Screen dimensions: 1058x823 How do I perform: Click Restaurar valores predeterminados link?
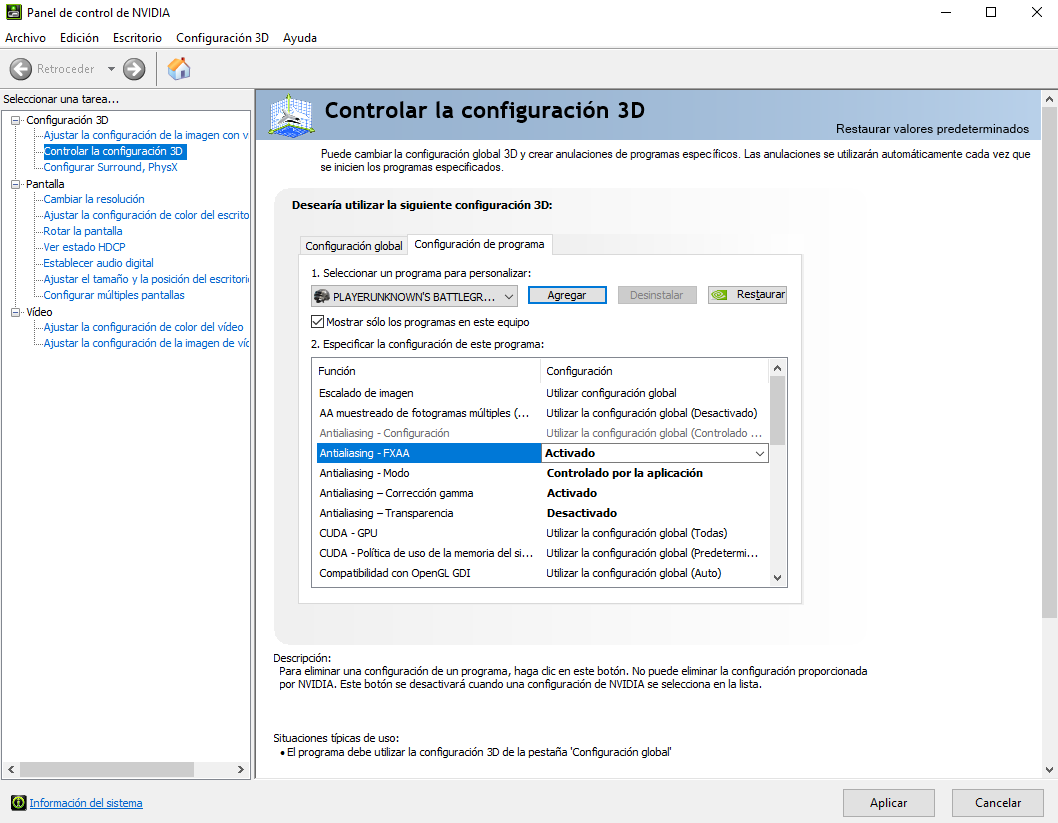point(932,129)
